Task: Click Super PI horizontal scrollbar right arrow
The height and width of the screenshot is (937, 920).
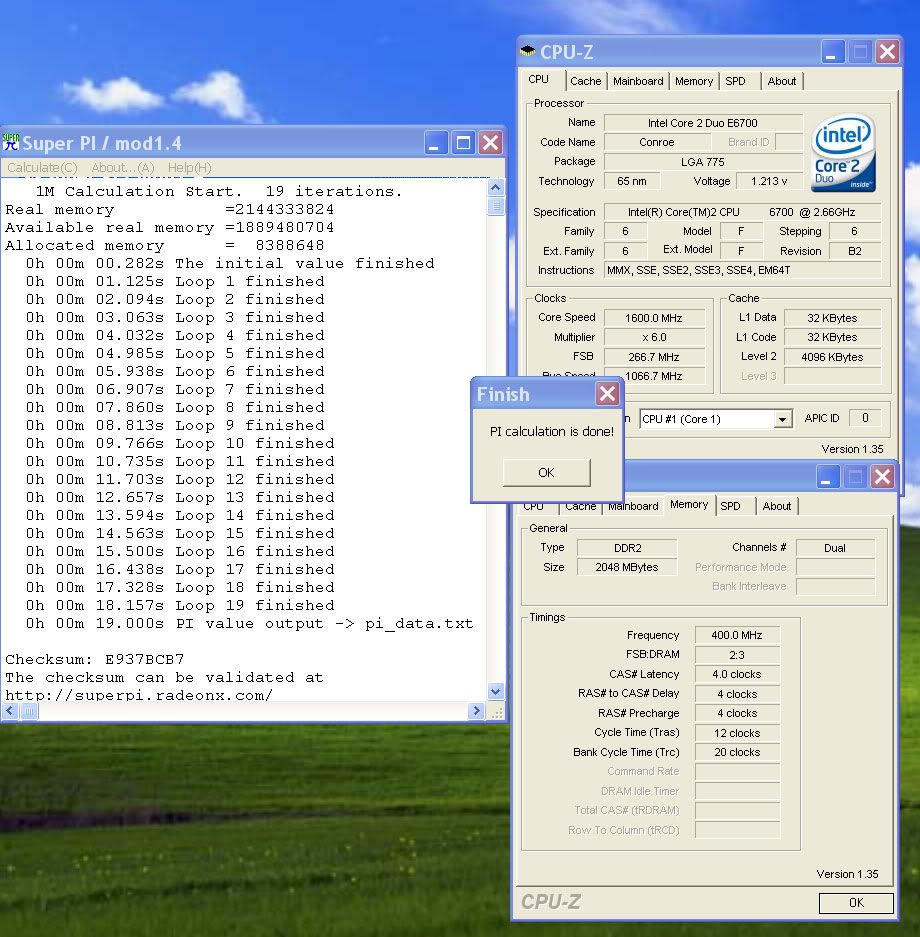Action: pyautogui.click(x=476, y=711)
